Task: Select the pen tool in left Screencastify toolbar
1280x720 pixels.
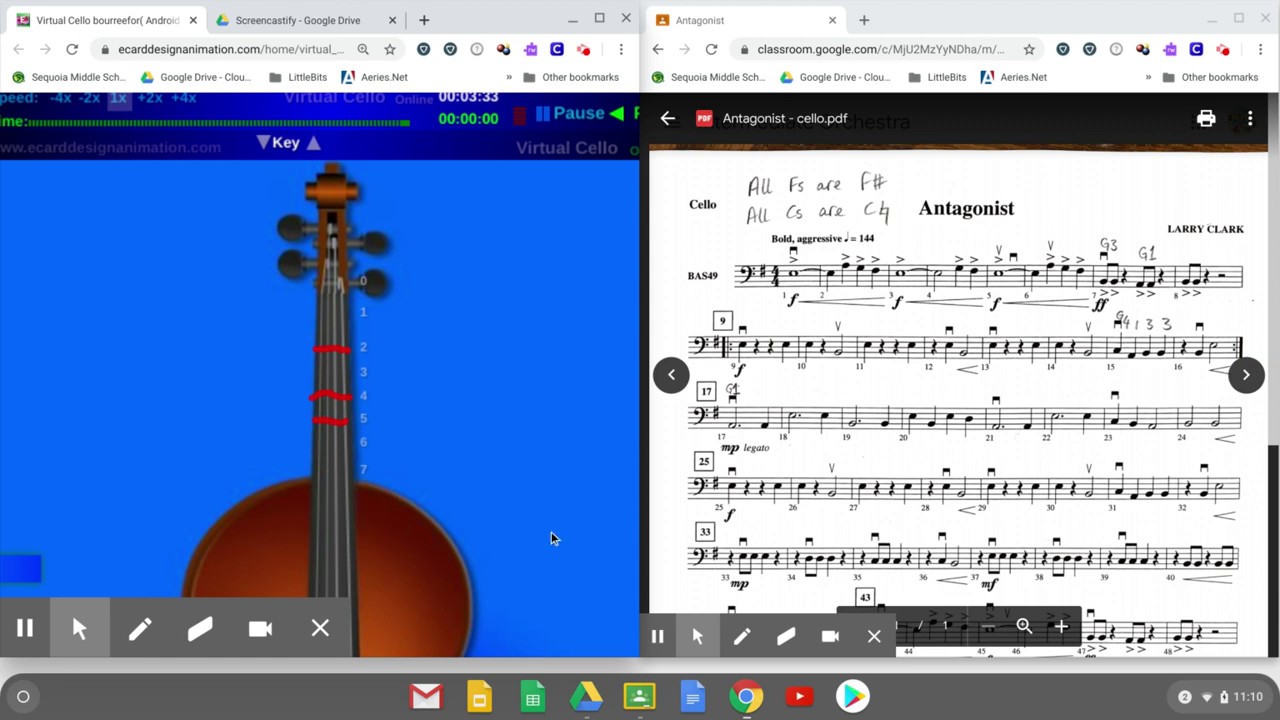Action: tap(140, 628)
